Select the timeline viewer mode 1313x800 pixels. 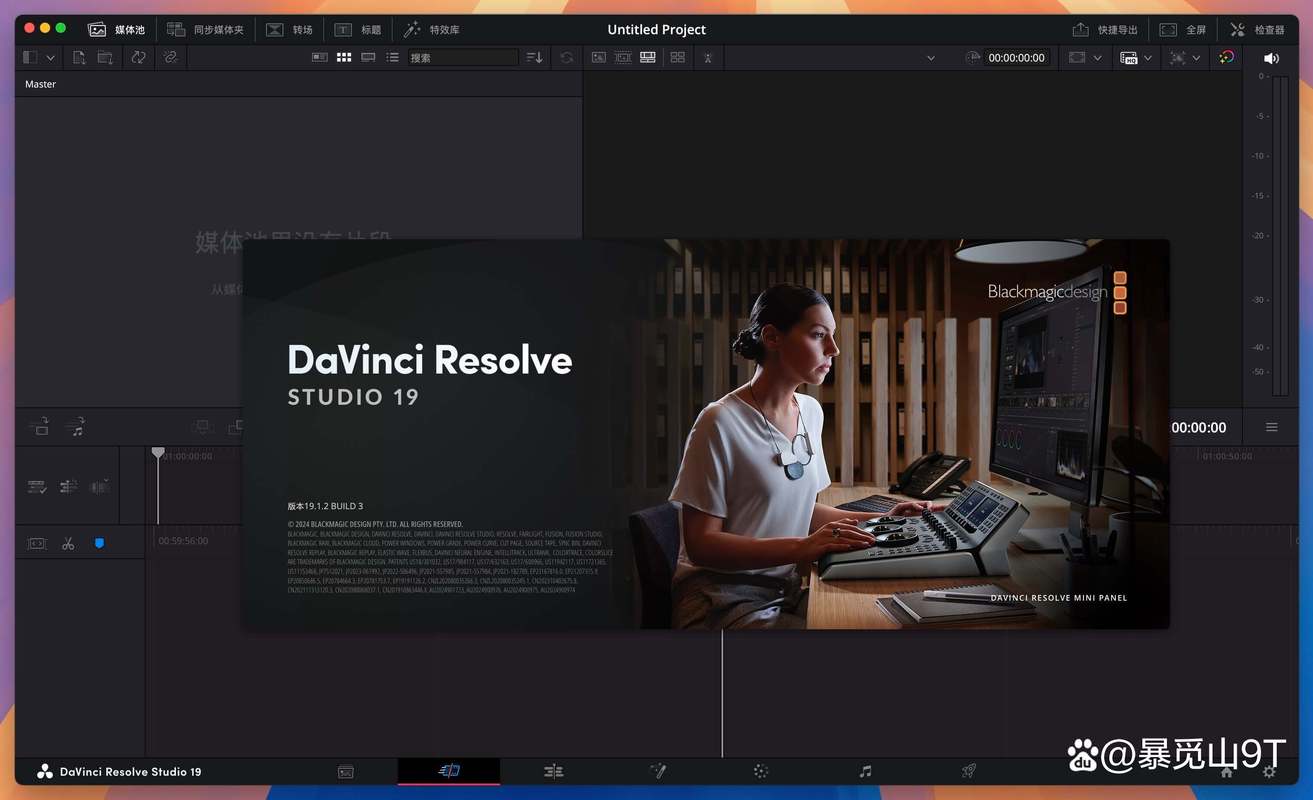click(x=648, y=58)
